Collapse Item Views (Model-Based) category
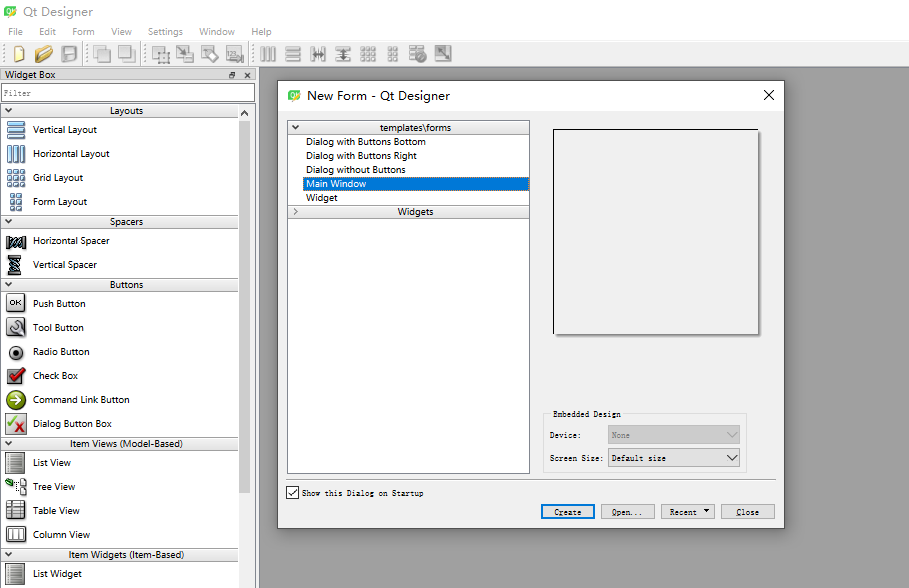The height and width of the screenshot is (588, 909). [x=9, y=443]
